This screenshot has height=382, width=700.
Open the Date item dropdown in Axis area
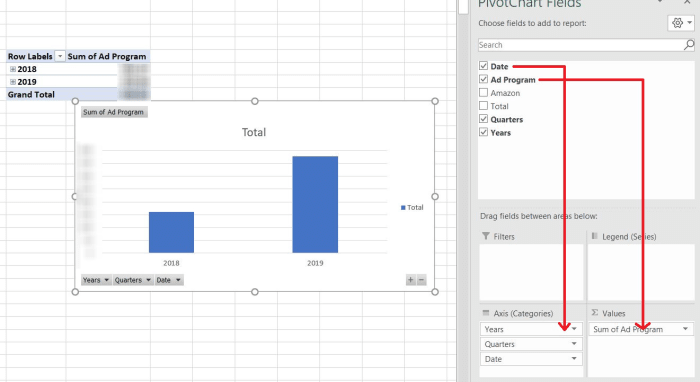(574, 358)
